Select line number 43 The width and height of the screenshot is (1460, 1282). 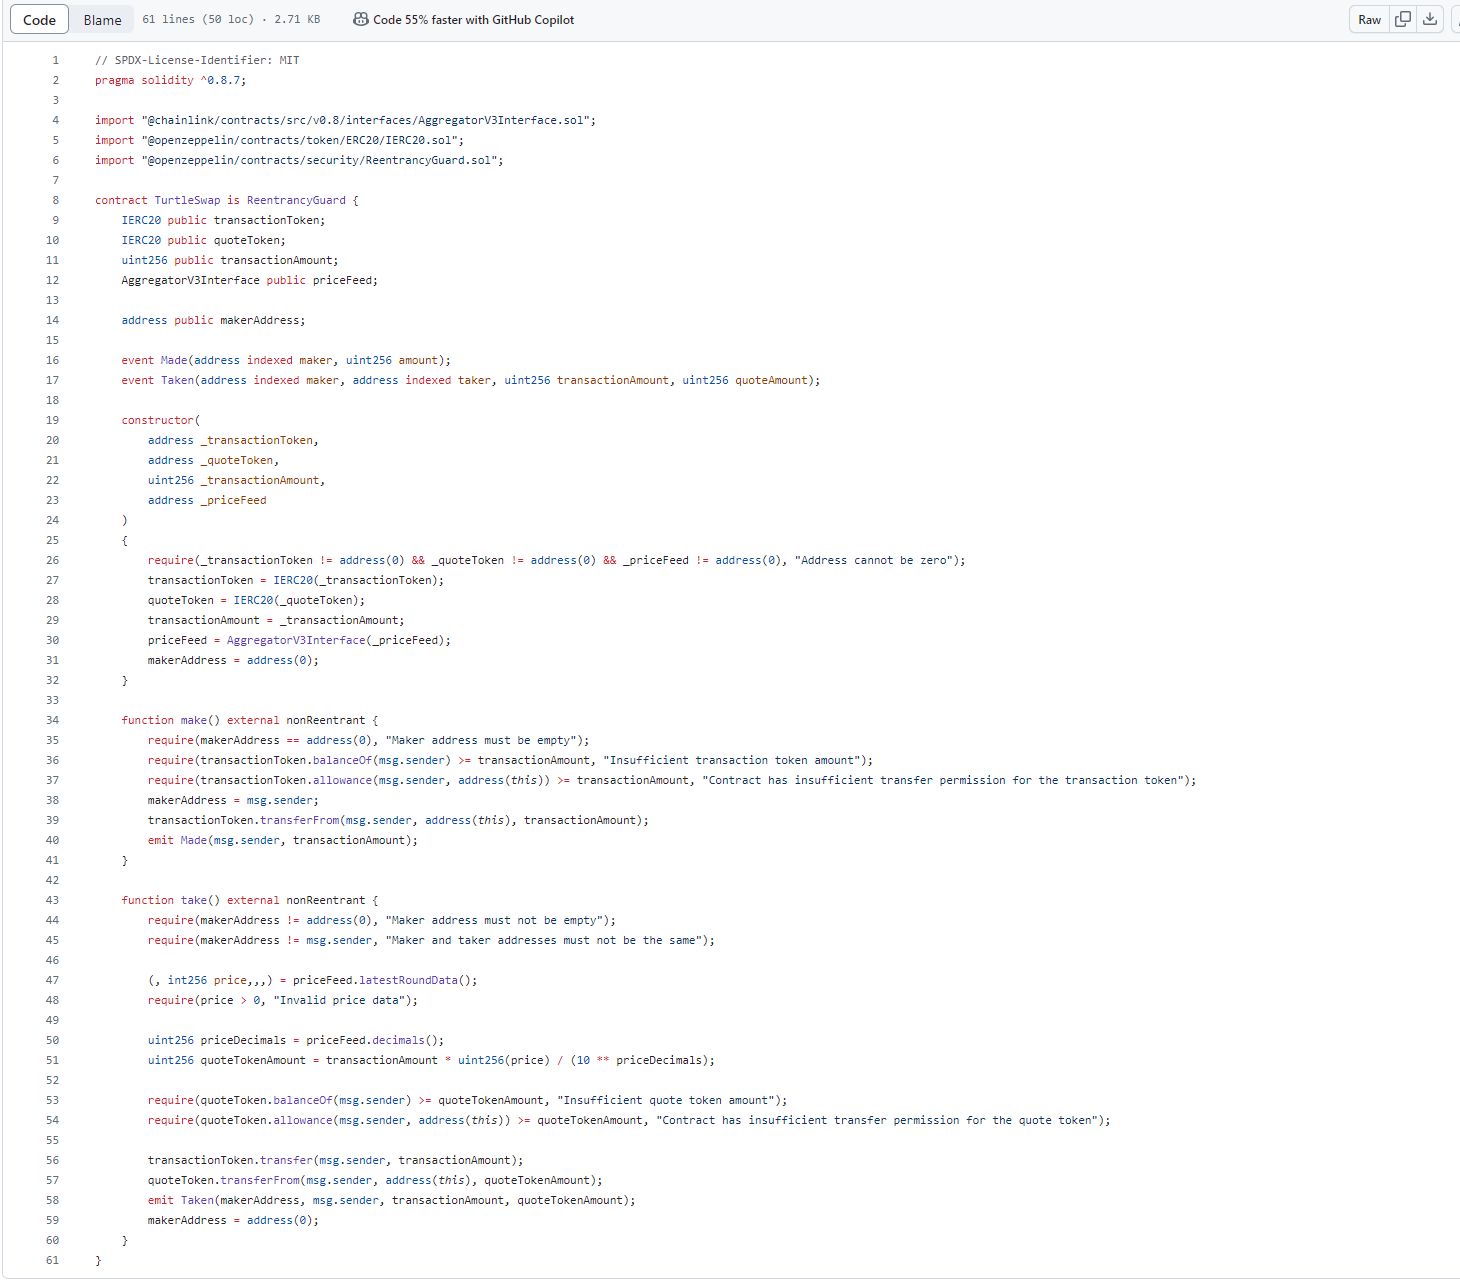point(52,900)
